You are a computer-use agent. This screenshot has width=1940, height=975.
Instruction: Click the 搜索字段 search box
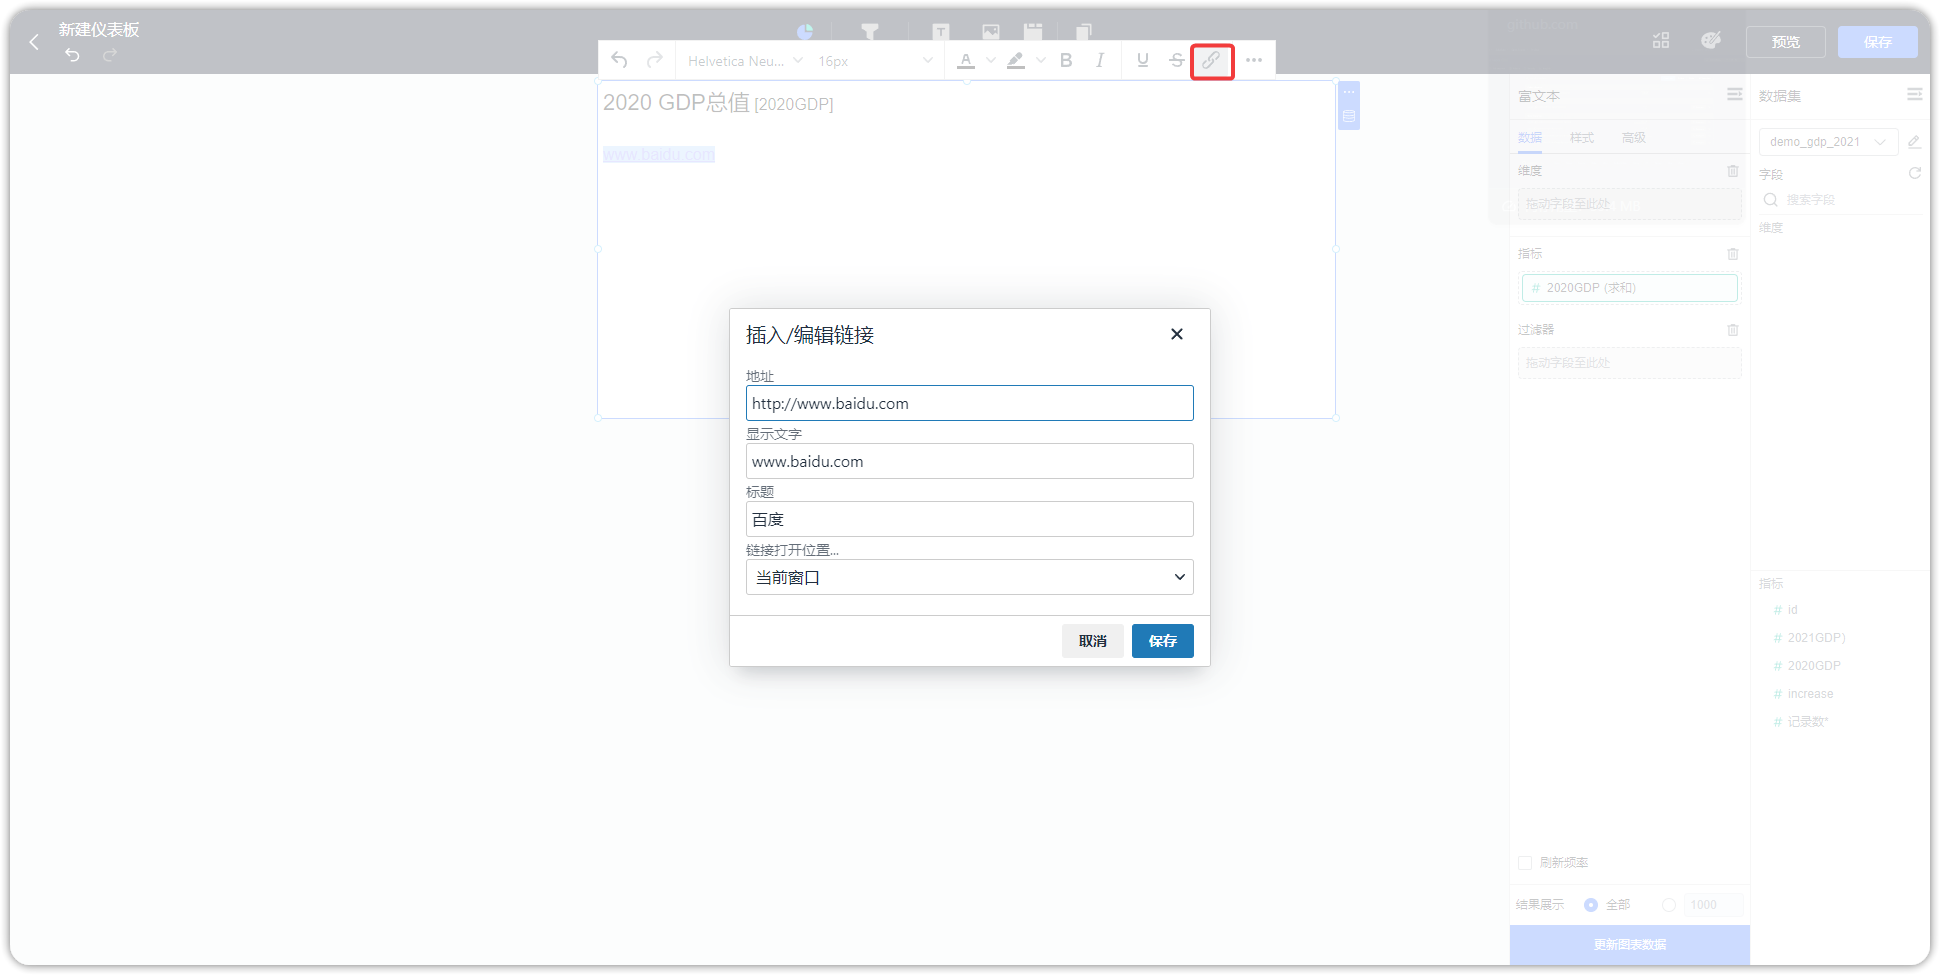pos(1840,200)
